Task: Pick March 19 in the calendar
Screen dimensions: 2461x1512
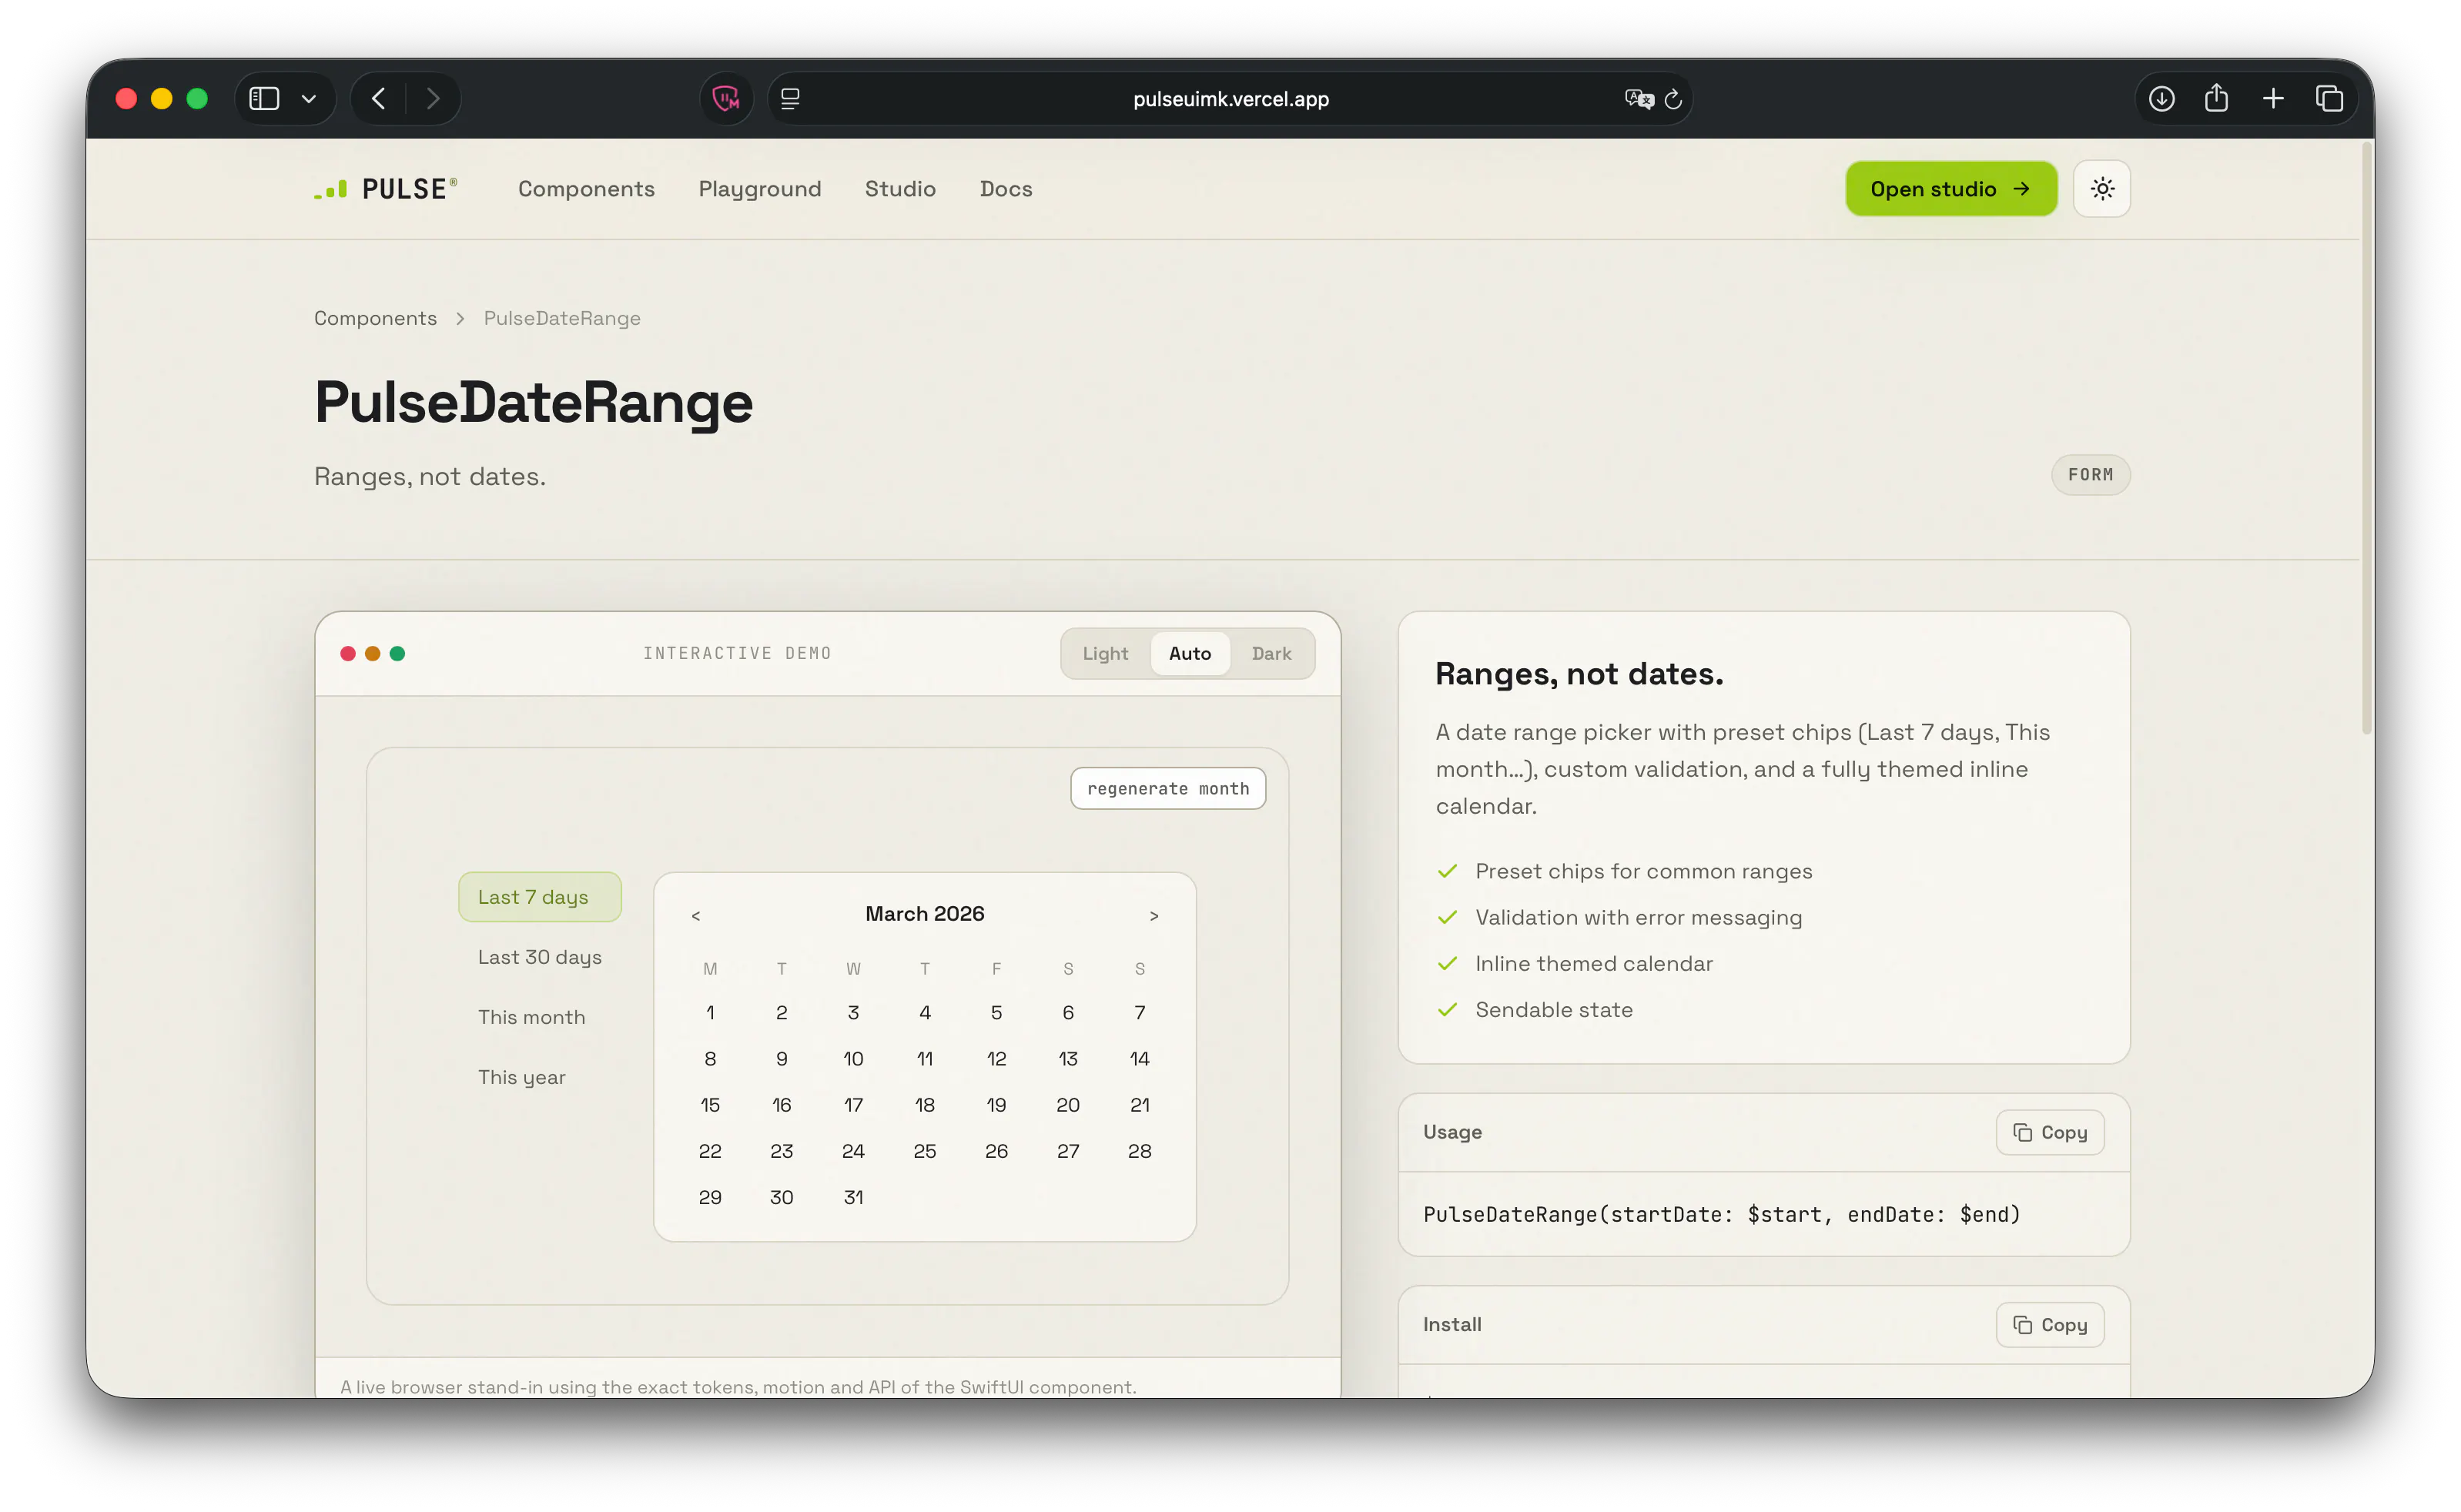Action: (x=996, y=1105)
